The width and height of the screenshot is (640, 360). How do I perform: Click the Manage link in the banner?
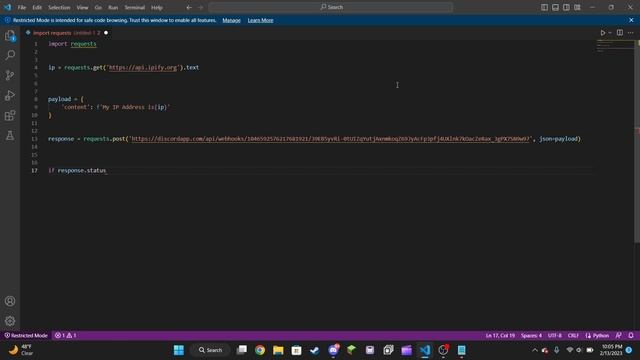coord(231,20)
